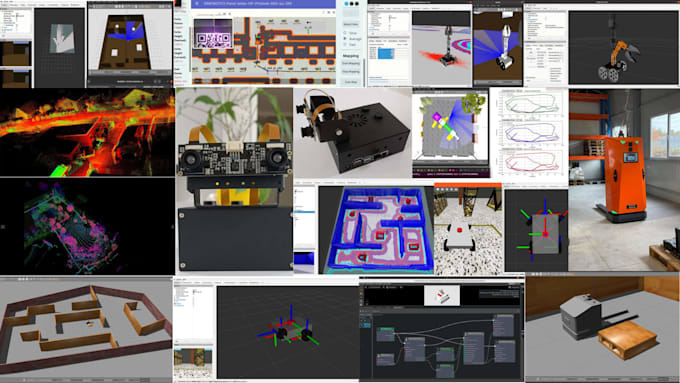Open the white robot with red top in warehouse sim
Viewport: 680px width, 383px height.
click(x=468, y=230)
